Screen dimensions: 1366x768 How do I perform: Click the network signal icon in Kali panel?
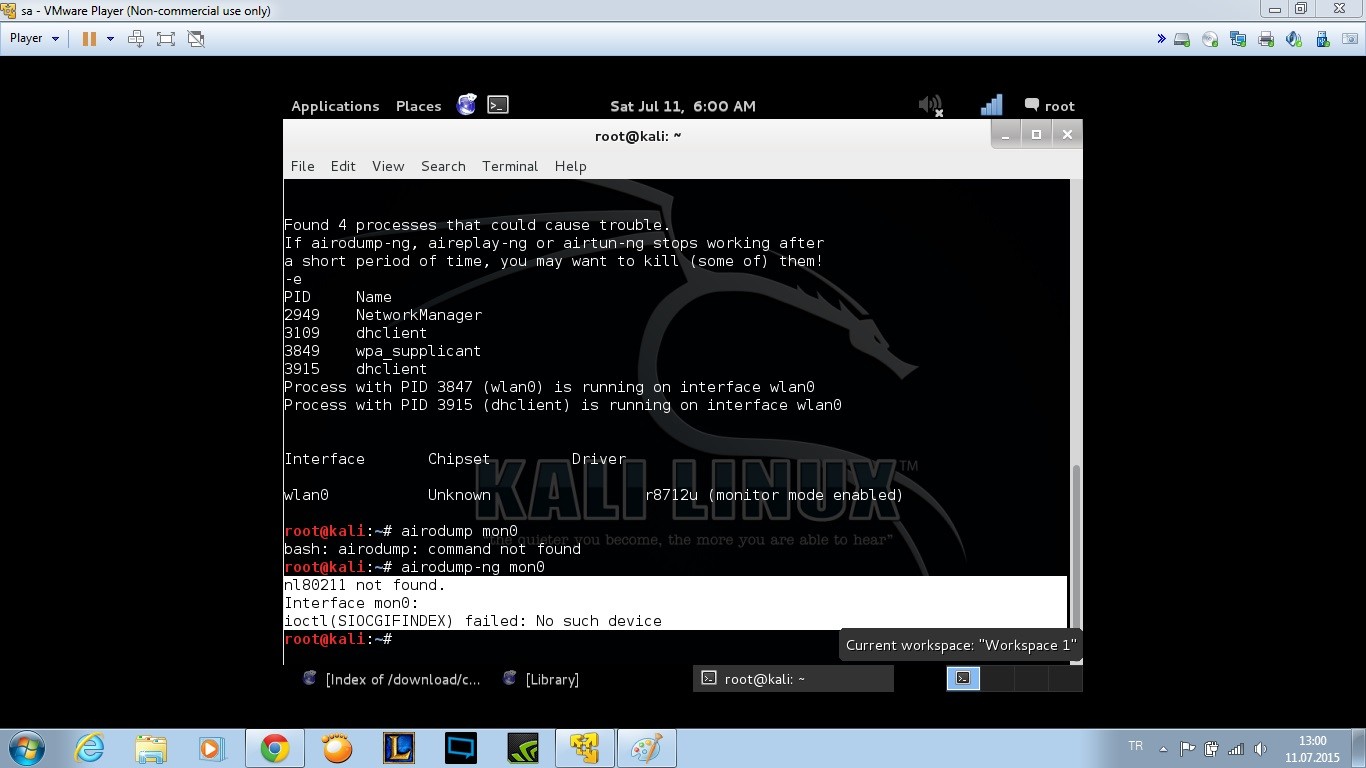click(x=991, y=105)
